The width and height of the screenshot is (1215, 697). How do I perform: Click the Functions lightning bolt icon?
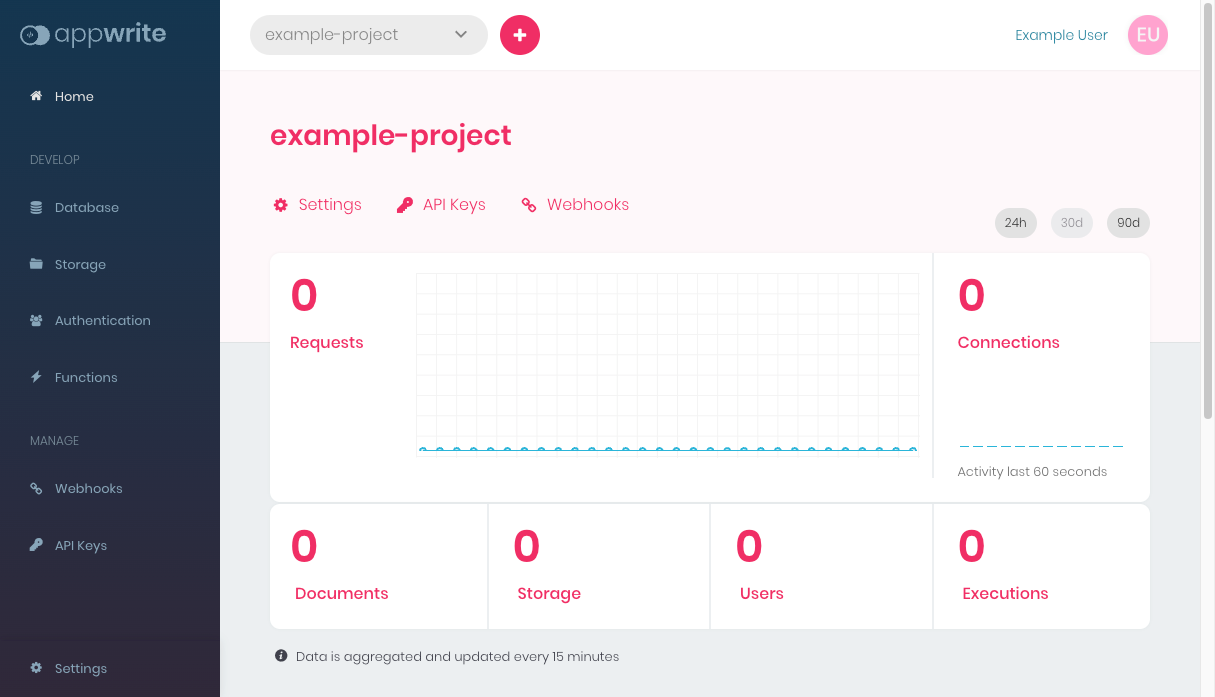tap(36, 377)
